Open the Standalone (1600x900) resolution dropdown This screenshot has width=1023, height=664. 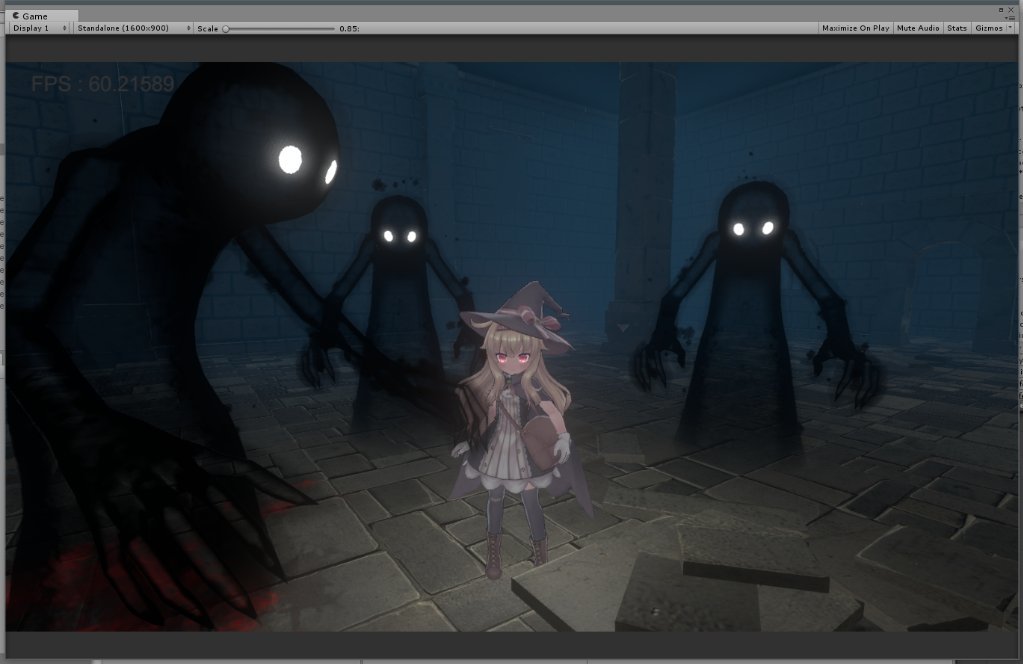132,28
